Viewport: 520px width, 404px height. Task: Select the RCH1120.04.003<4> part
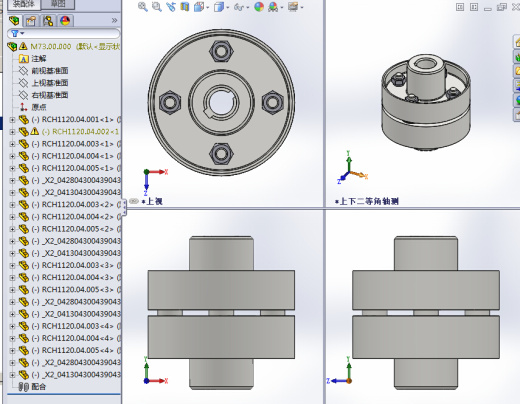pos(77,326)
